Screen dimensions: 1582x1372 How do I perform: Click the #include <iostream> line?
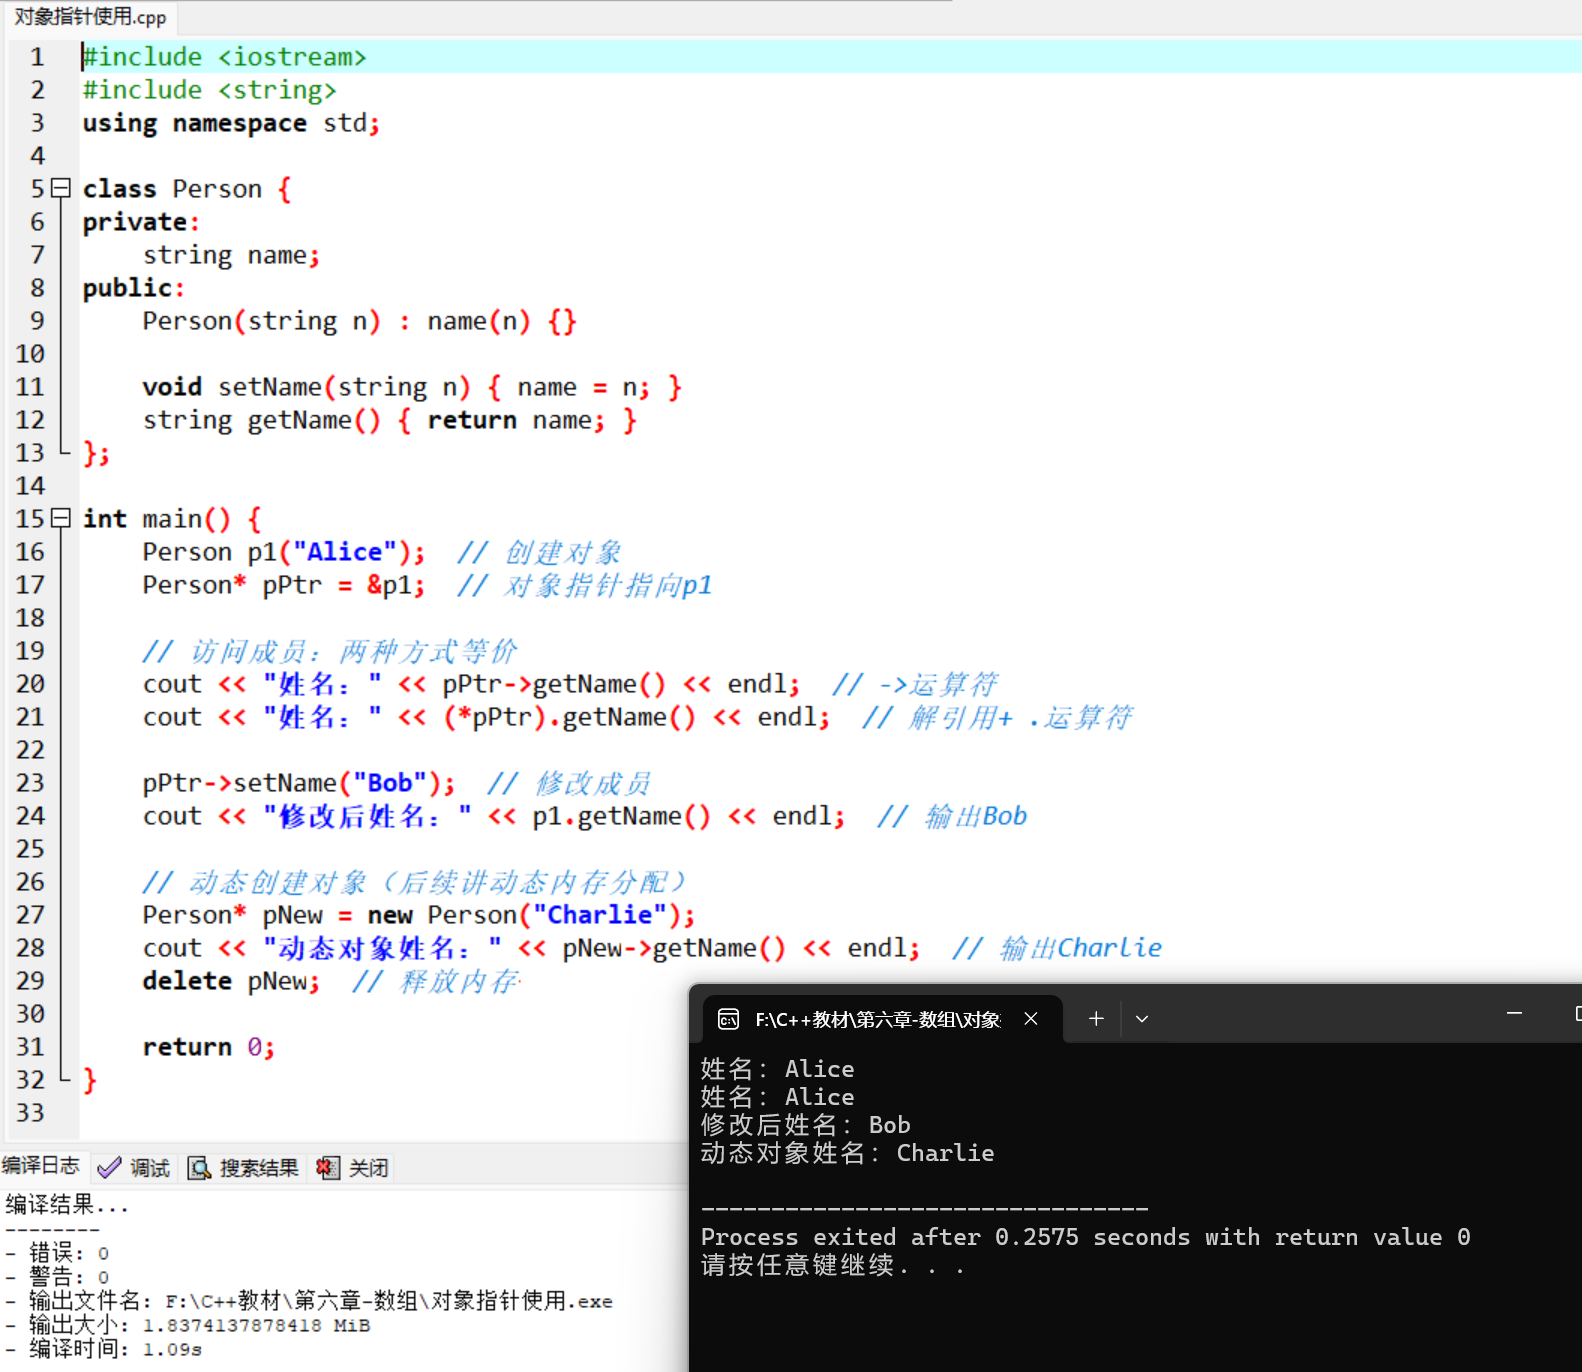pos(224,57)
